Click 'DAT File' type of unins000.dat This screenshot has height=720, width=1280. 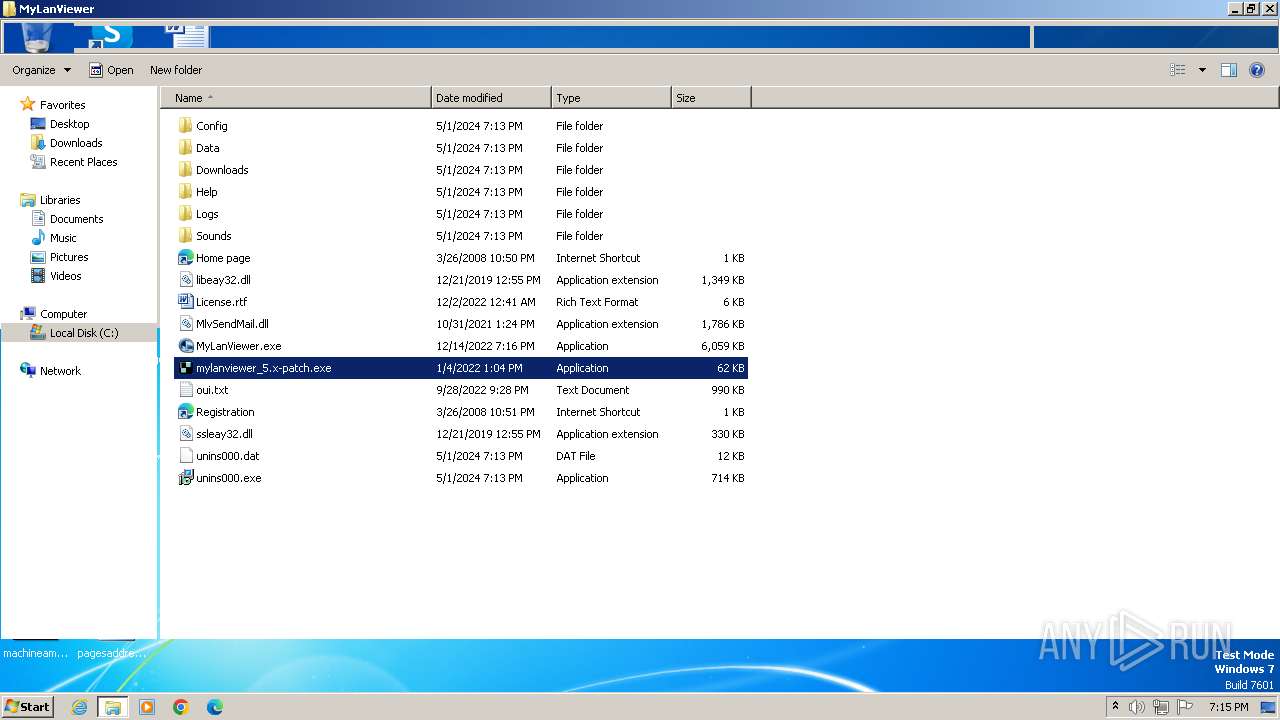coord(576,456)
